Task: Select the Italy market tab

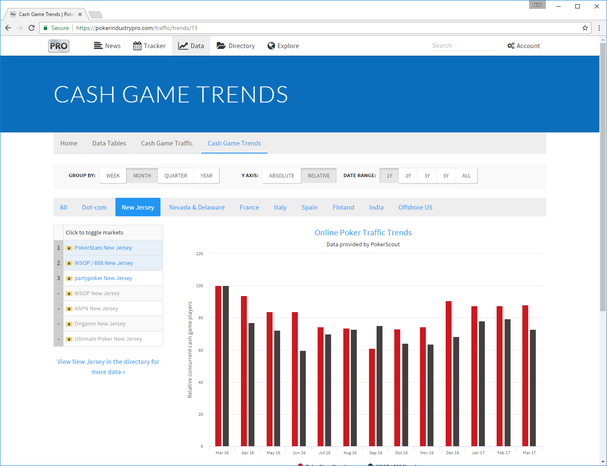Action: click(280, 207)
